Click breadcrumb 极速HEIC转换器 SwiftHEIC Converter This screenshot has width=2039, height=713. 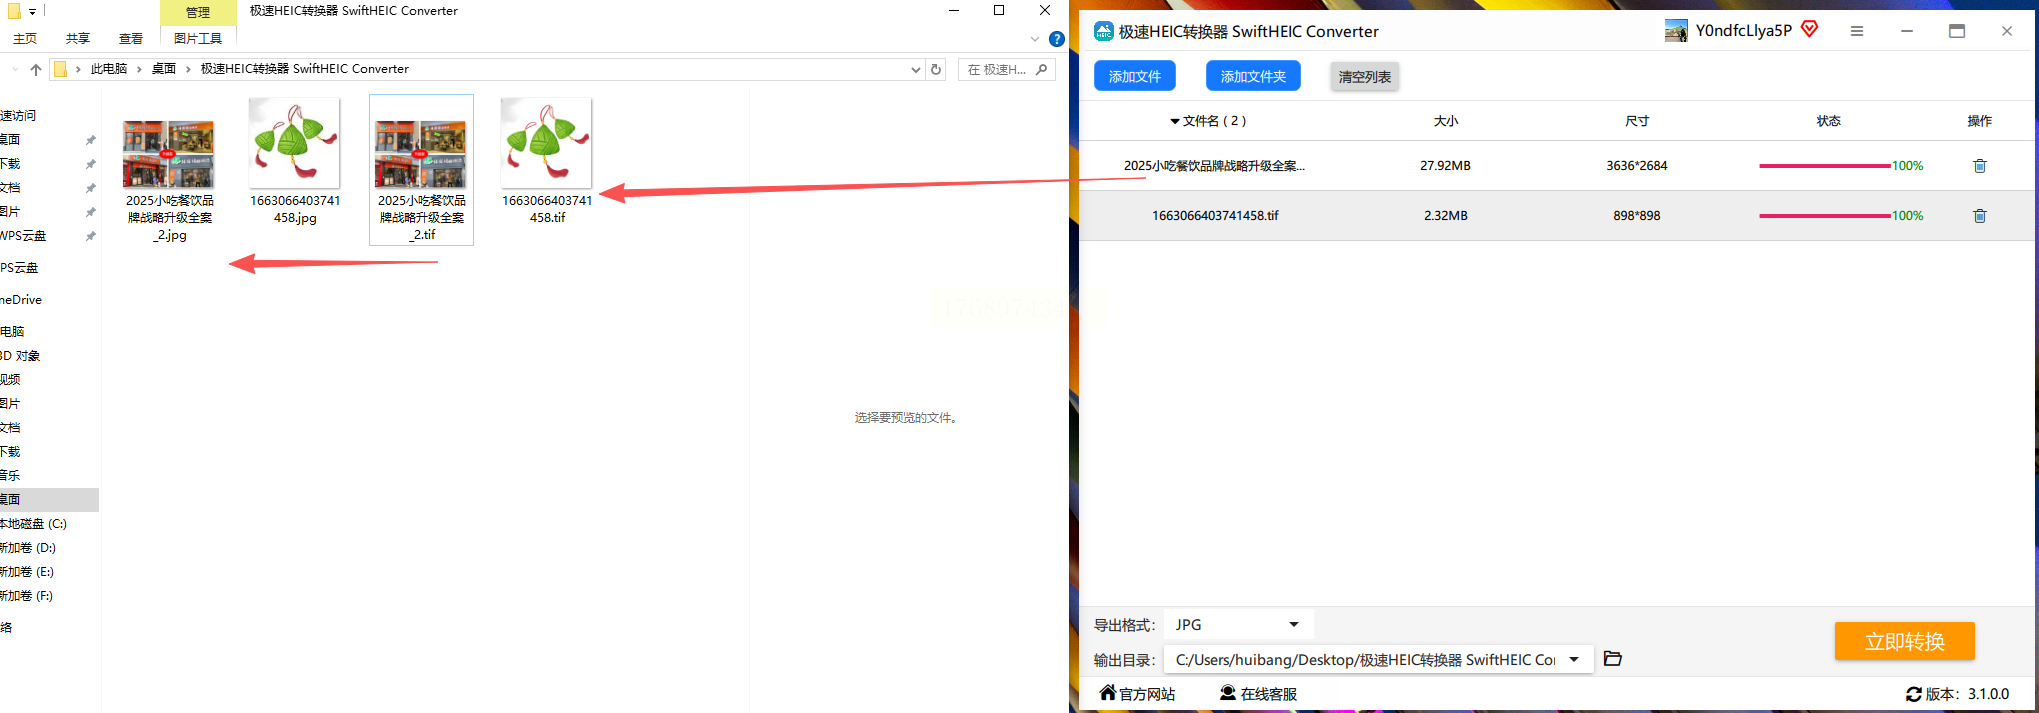tap(305, 69)
